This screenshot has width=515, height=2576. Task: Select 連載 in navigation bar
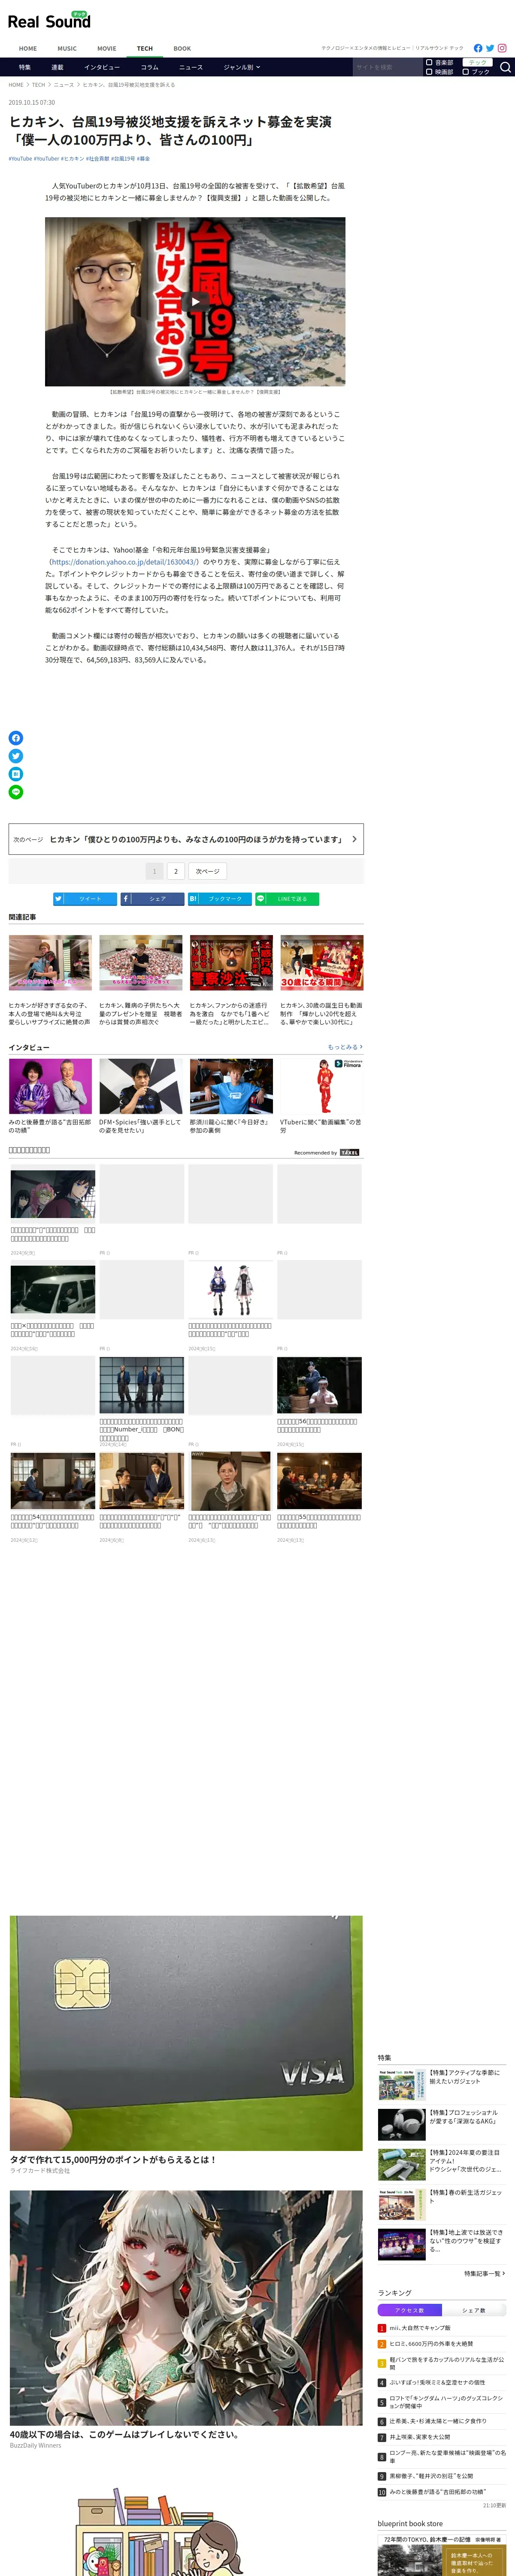[57, 67]
